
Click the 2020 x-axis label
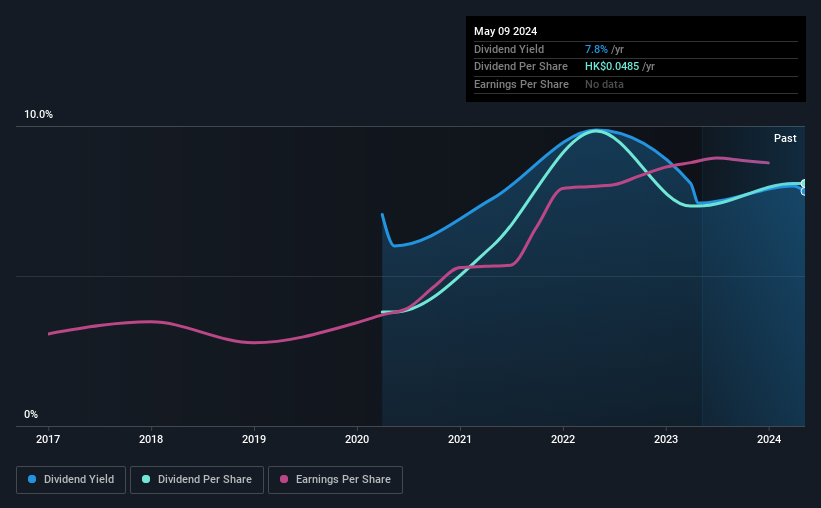click(x=357, y=439)
